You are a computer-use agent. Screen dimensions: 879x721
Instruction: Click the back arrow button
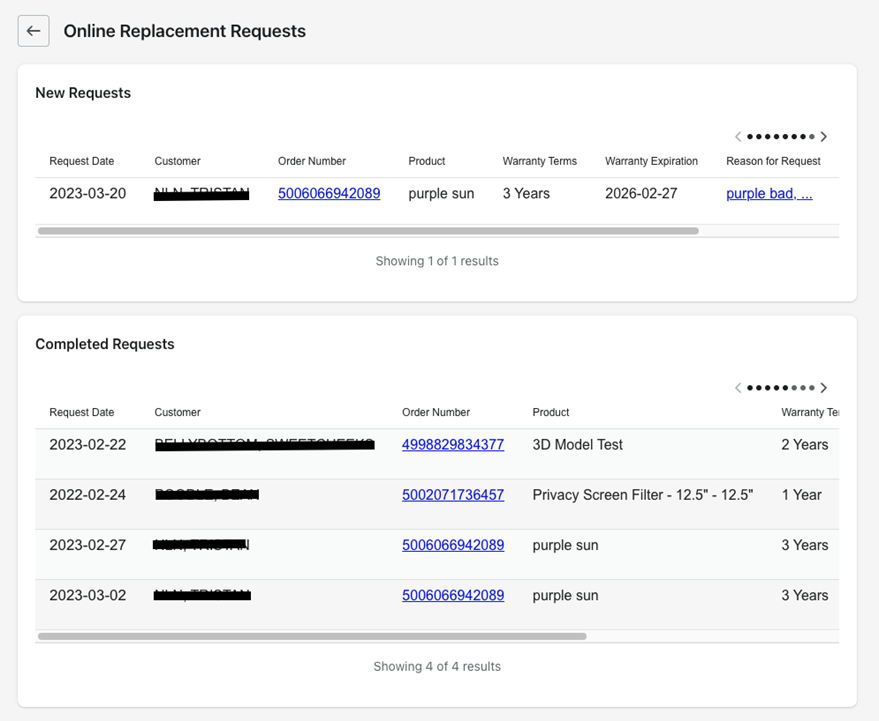tap(33, 31)
